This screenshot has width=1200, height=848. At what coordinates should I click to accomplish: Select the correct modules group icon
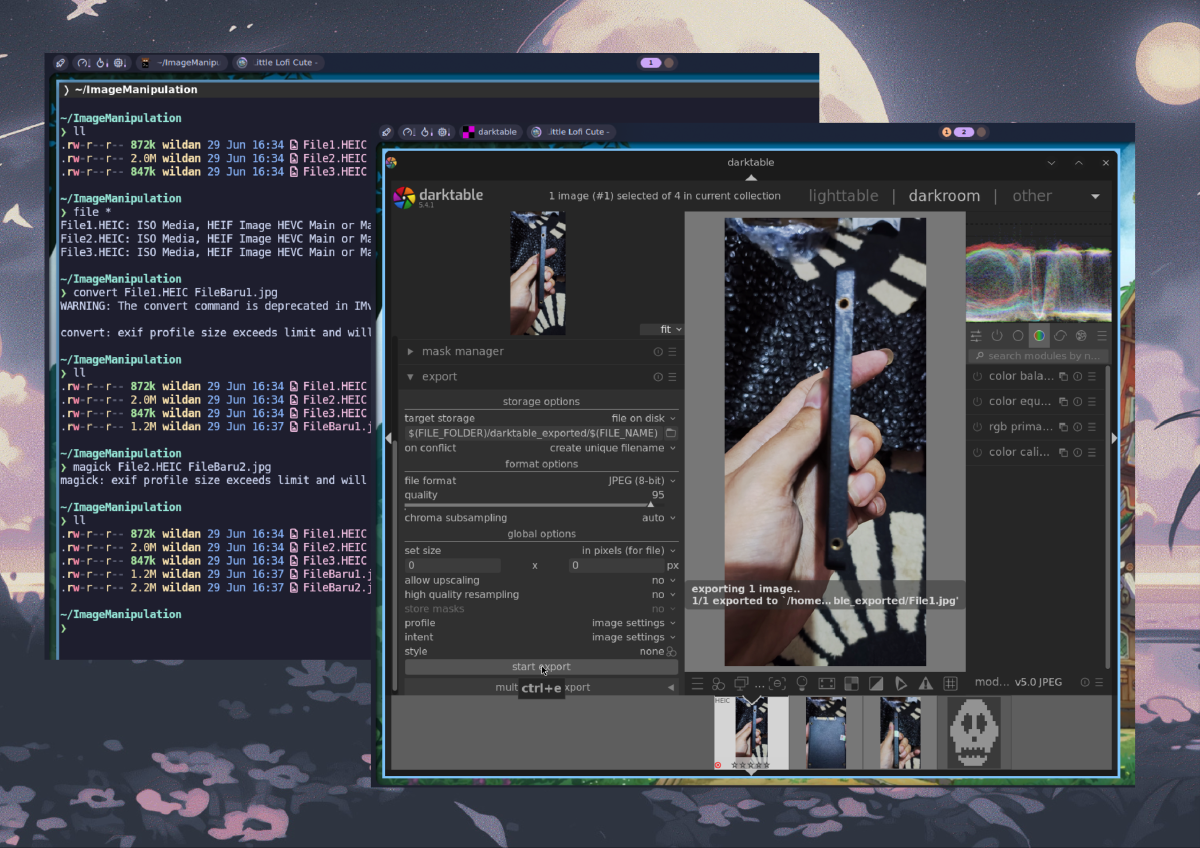(x=1060, y=336)
